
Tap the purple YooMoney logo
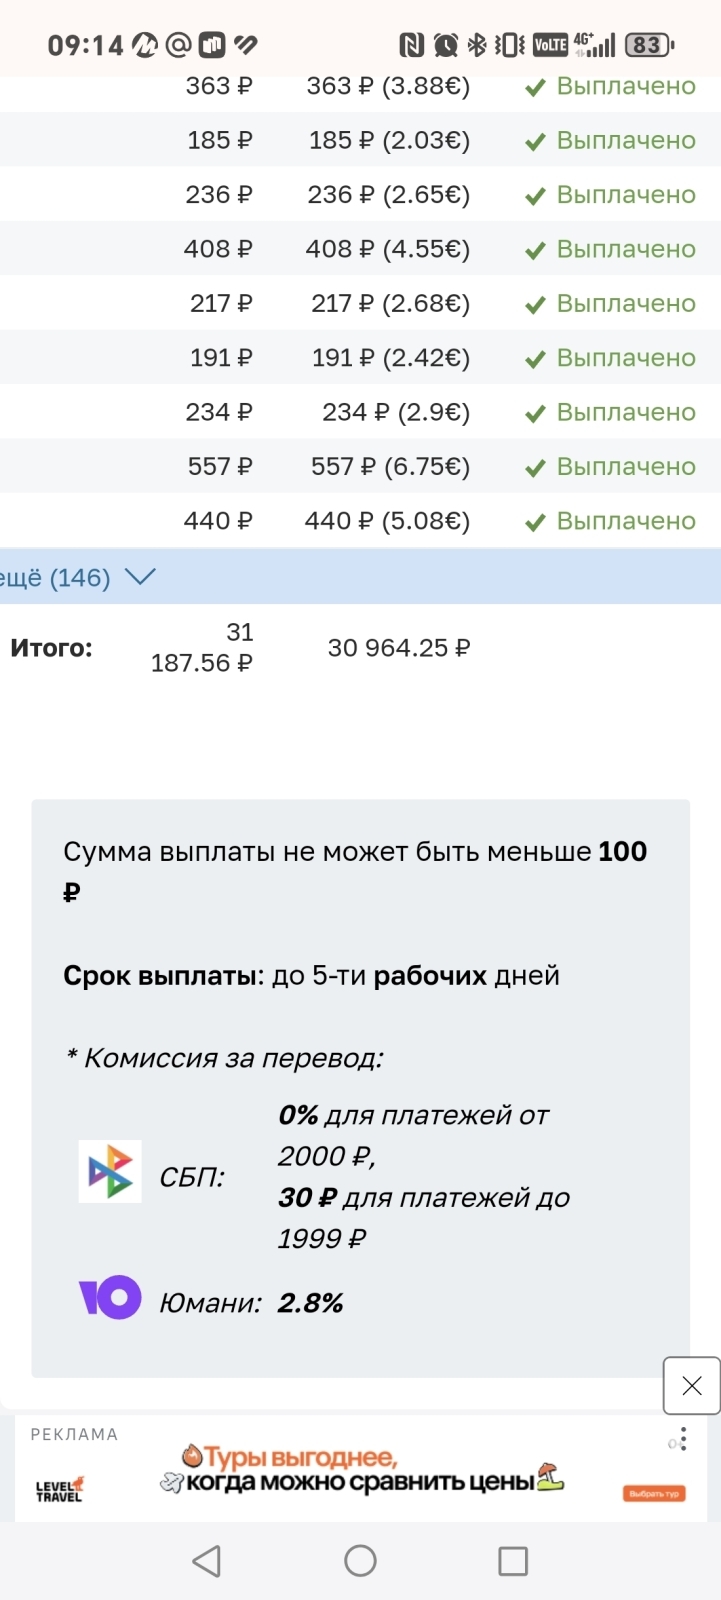tap(110, 1297)
